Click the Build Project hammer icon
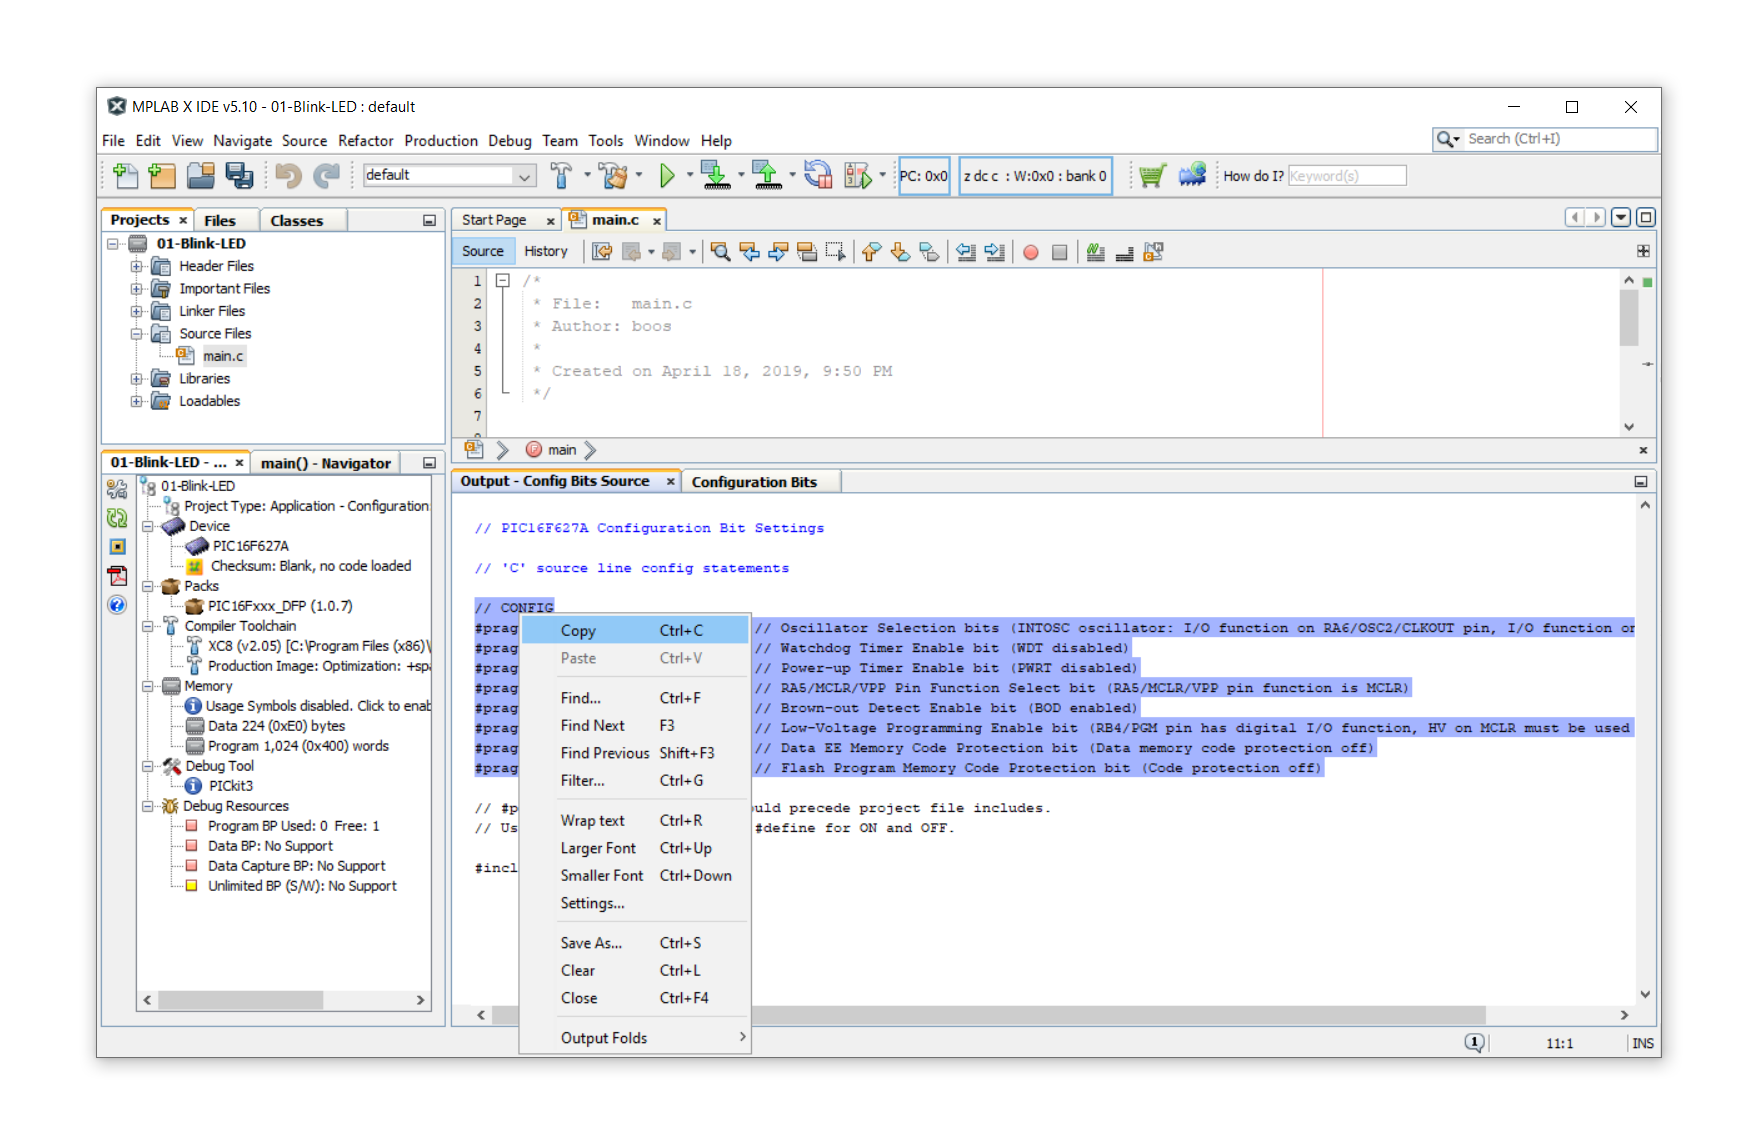The width and height of the screenshot is (1757, 1147). click(561, 176)
